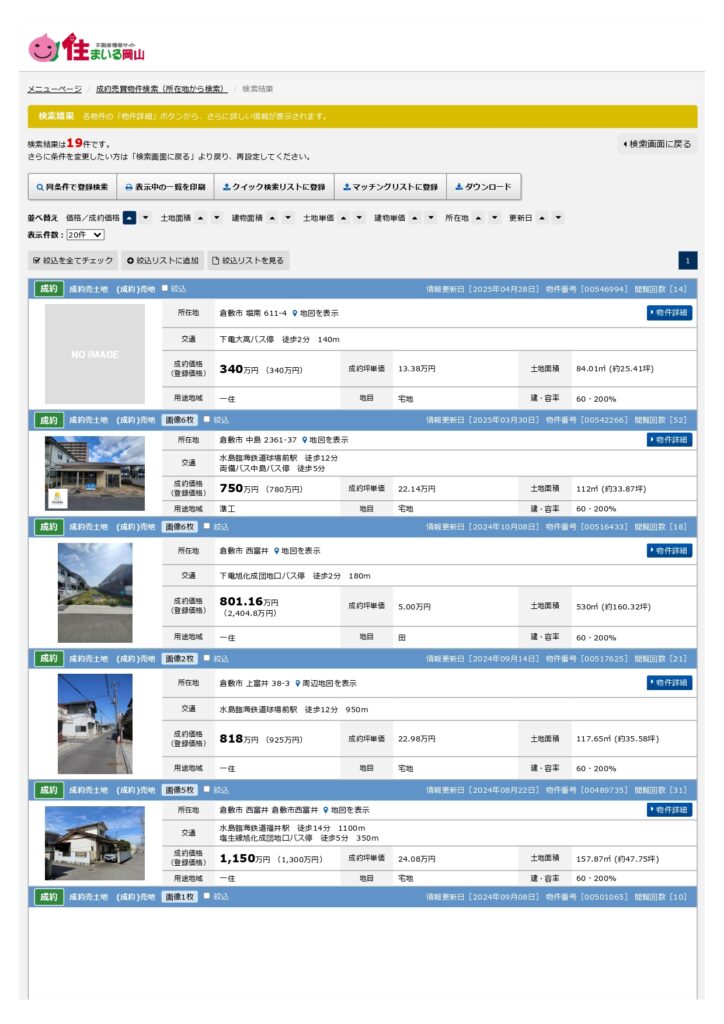Print list with 表示中の一覧を印刷
Viewport: 724px width, 1024px height.
pyautogui.click(x=165, y=187)
